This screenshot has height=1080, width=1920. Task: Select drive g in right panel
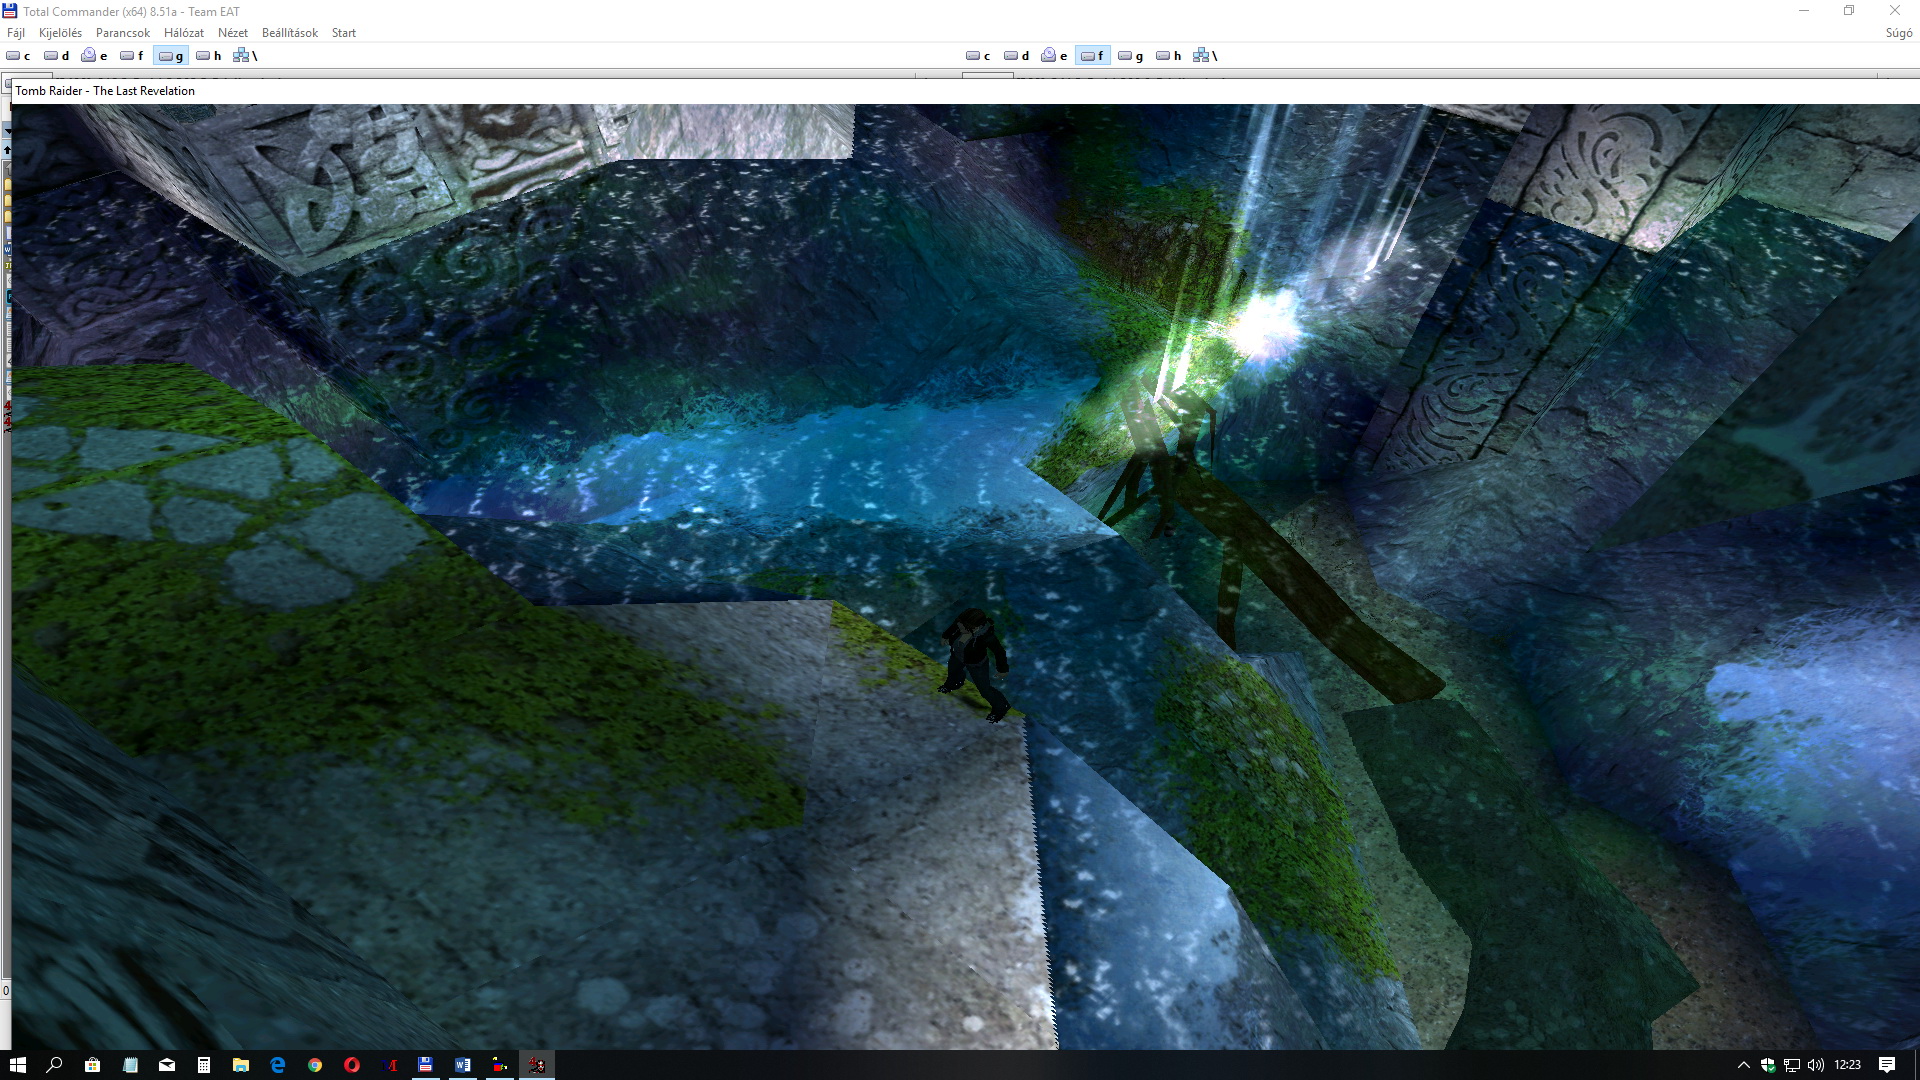[1130, 56]
